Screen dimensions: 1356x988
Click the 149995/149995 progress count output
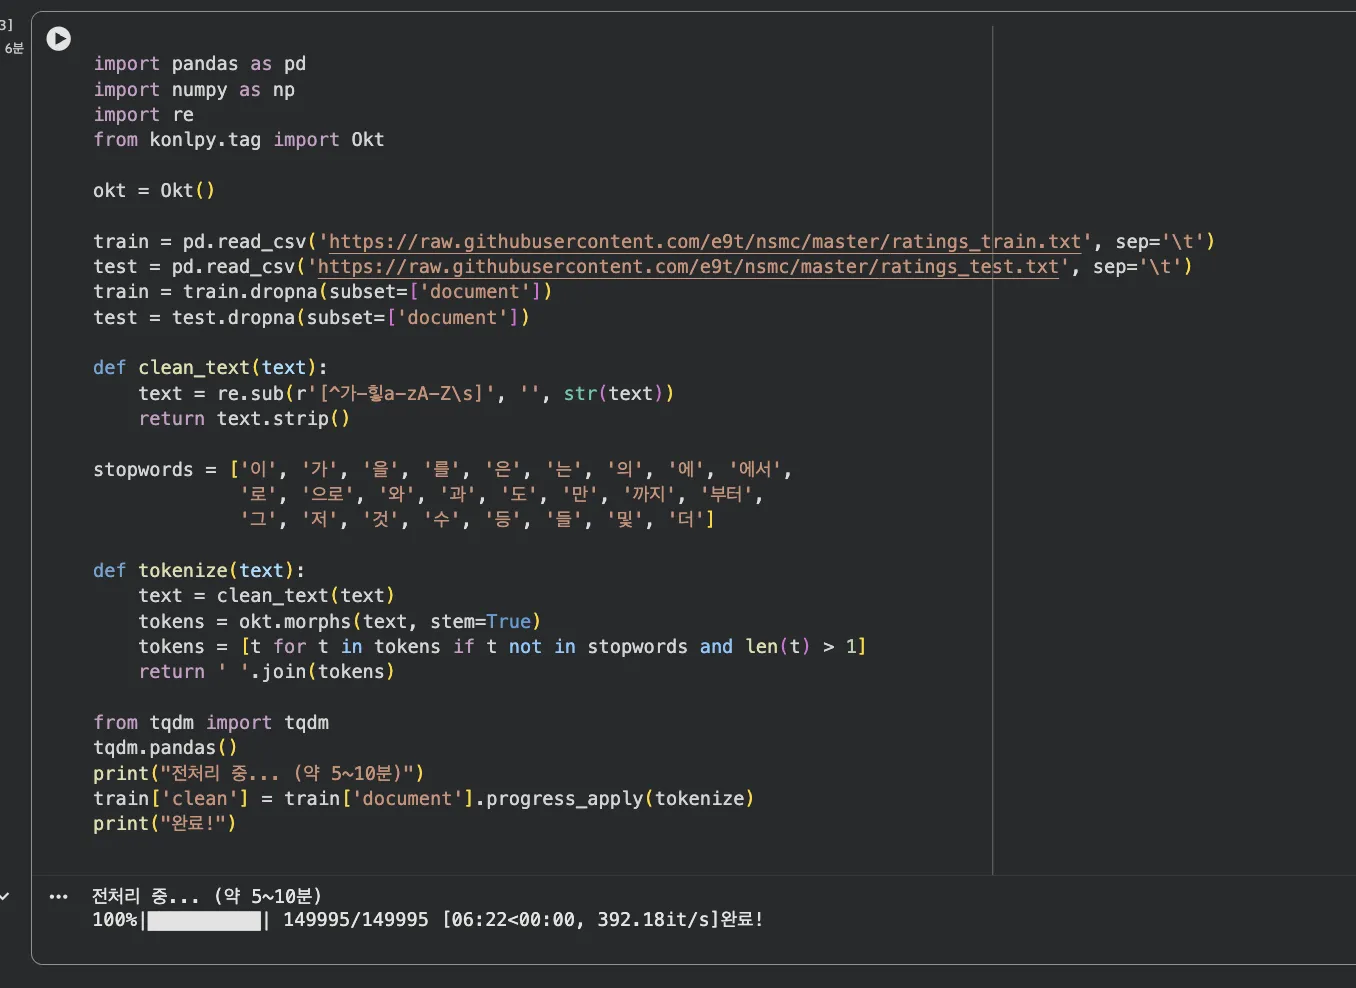[355, 920]
